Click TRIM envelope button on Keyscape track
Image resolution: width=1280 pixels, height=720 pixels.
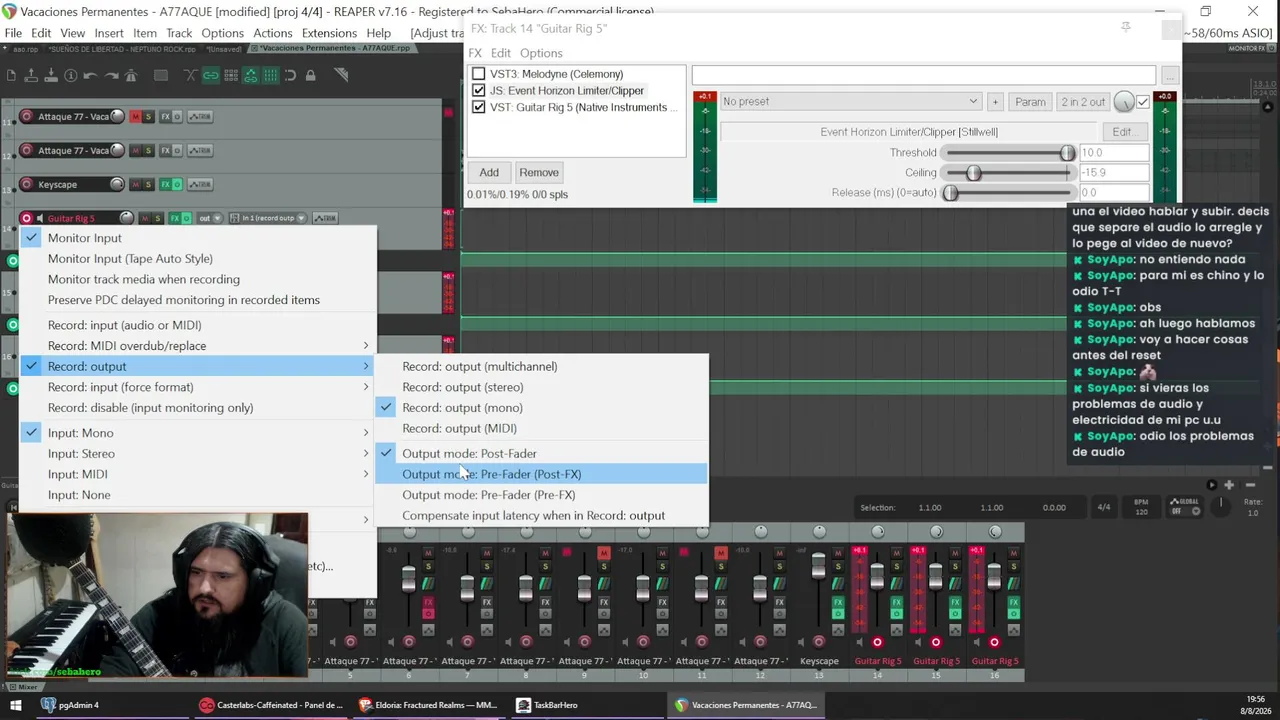coord(200,184)
